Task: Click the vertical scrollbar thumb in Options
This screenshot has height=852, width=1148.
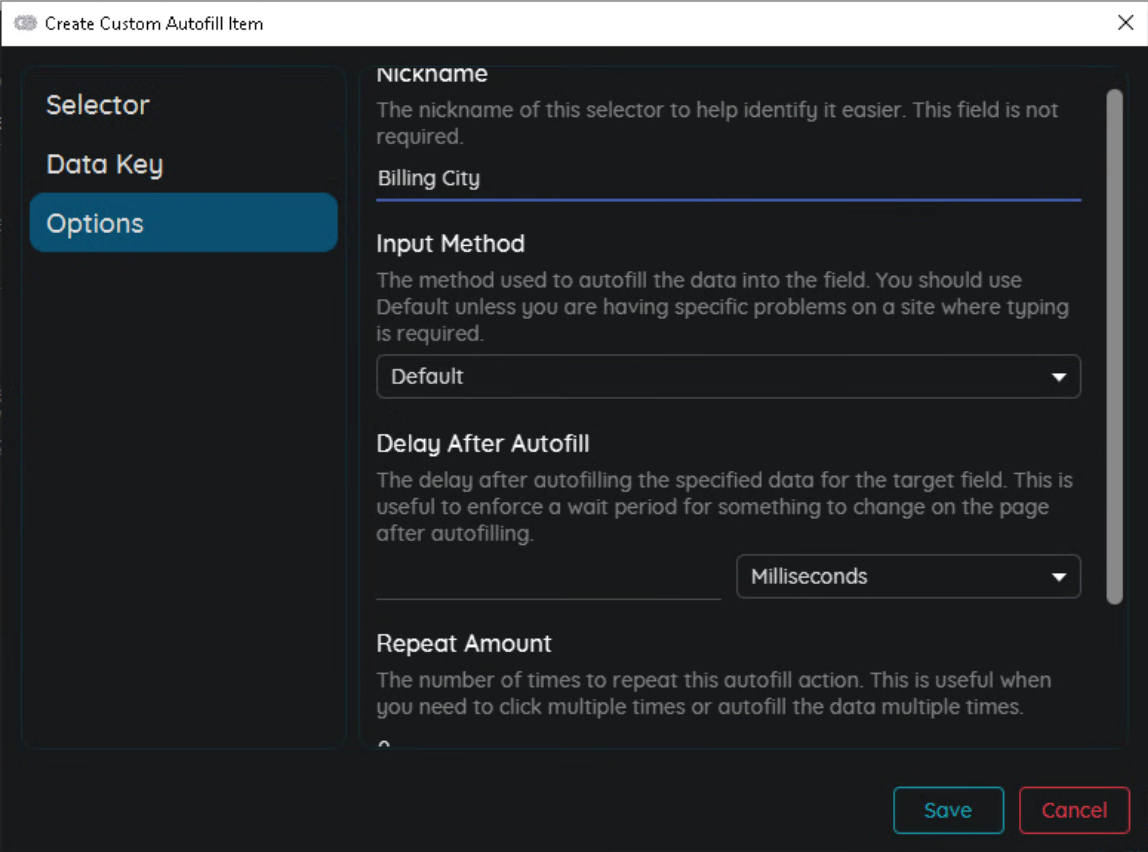Action: point(1114,345)
